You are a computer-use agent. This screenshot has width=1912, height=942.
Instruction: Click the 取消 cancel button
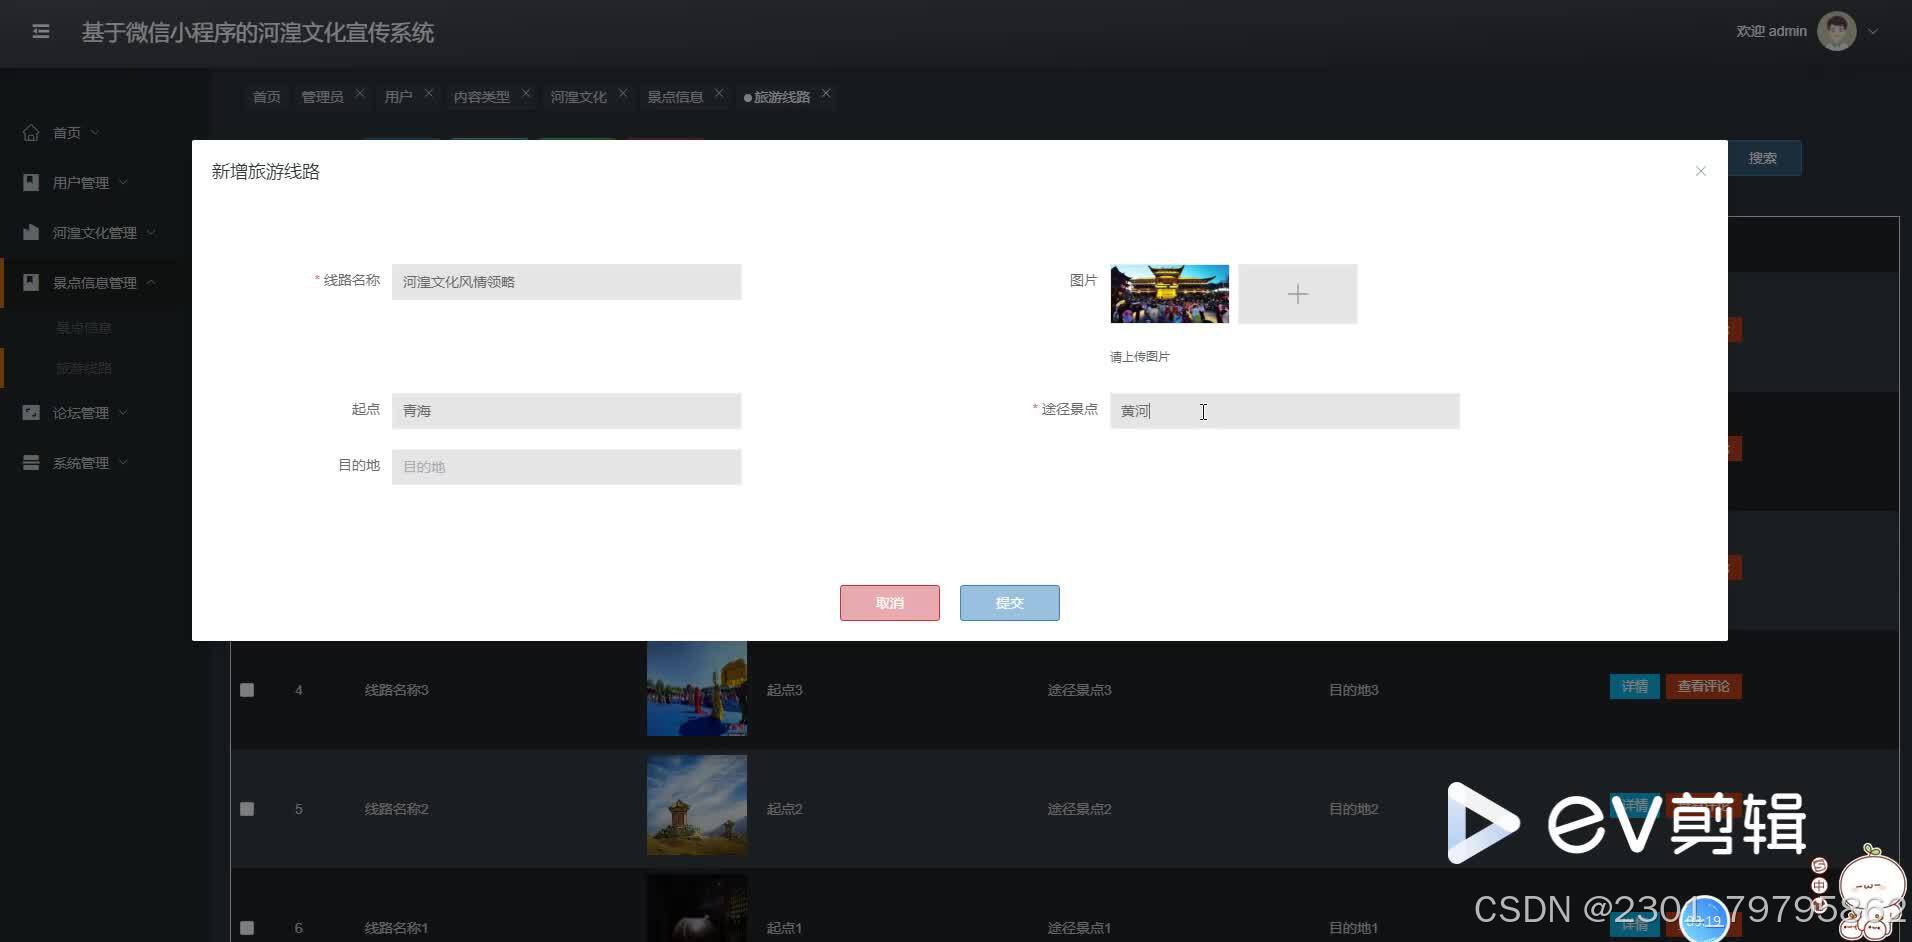tap(889, 603)
